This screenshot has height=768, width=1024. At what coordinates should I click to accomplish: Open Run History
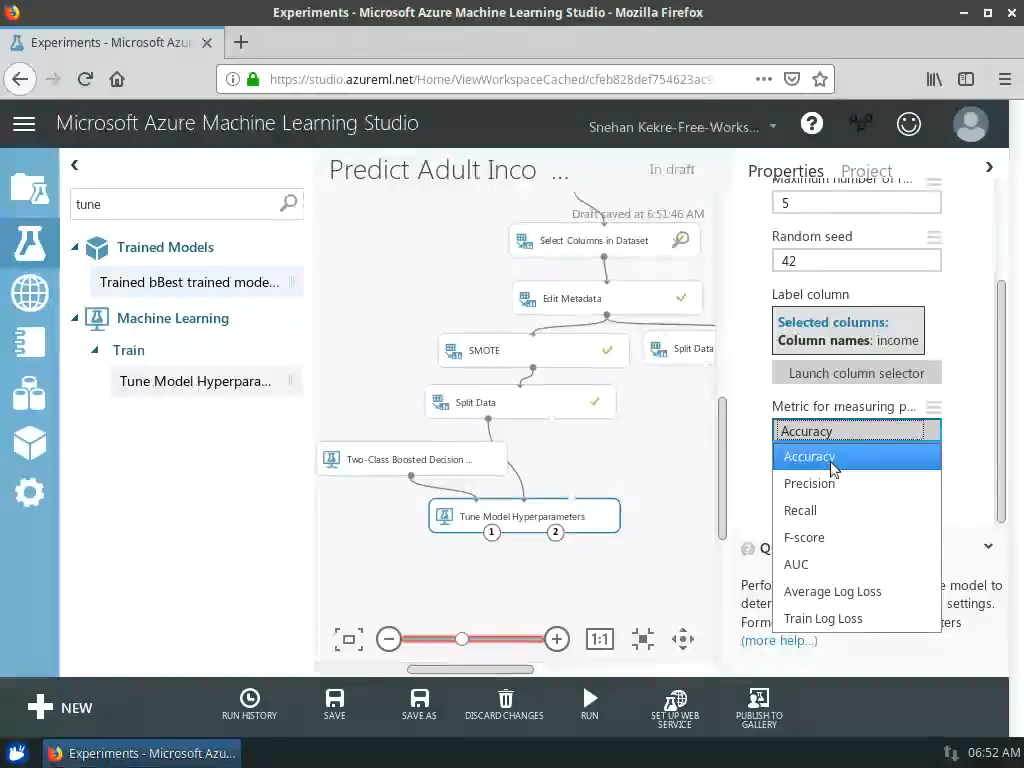249,704
